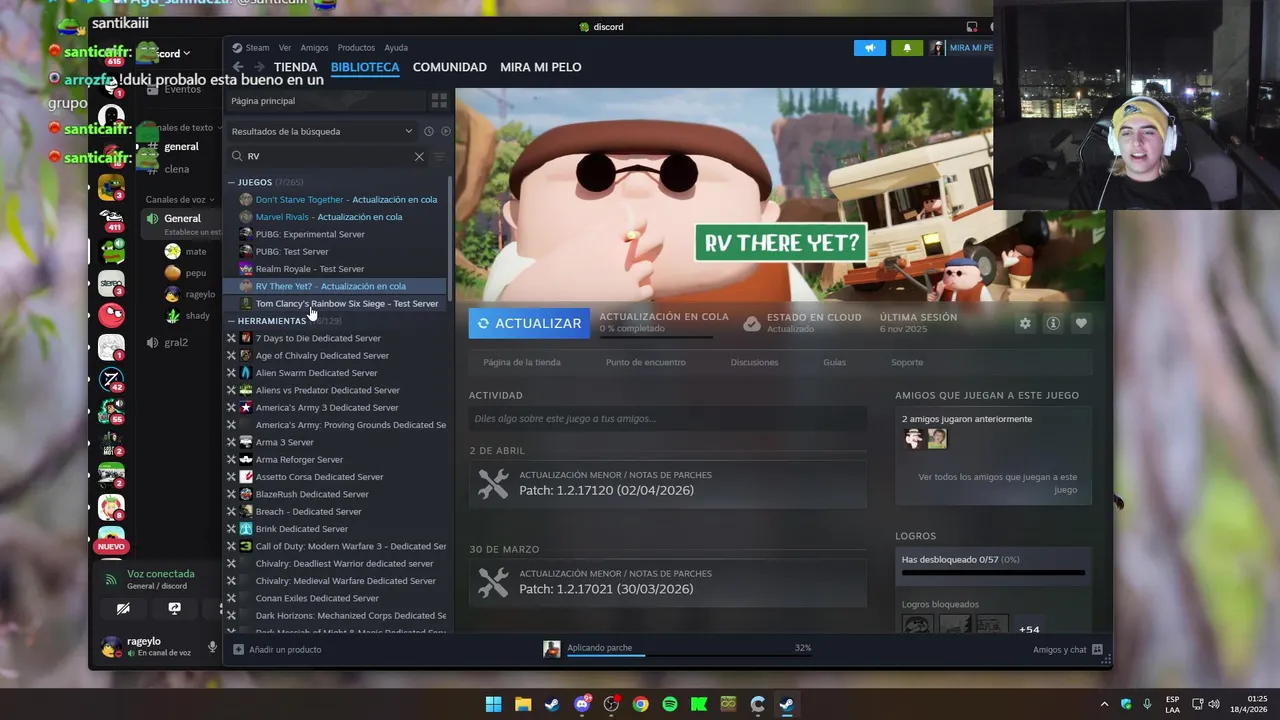Image resolution: width=1280 pixels, height=720 pixels.
Task: Open Guías link
Action: coord(835,362)
